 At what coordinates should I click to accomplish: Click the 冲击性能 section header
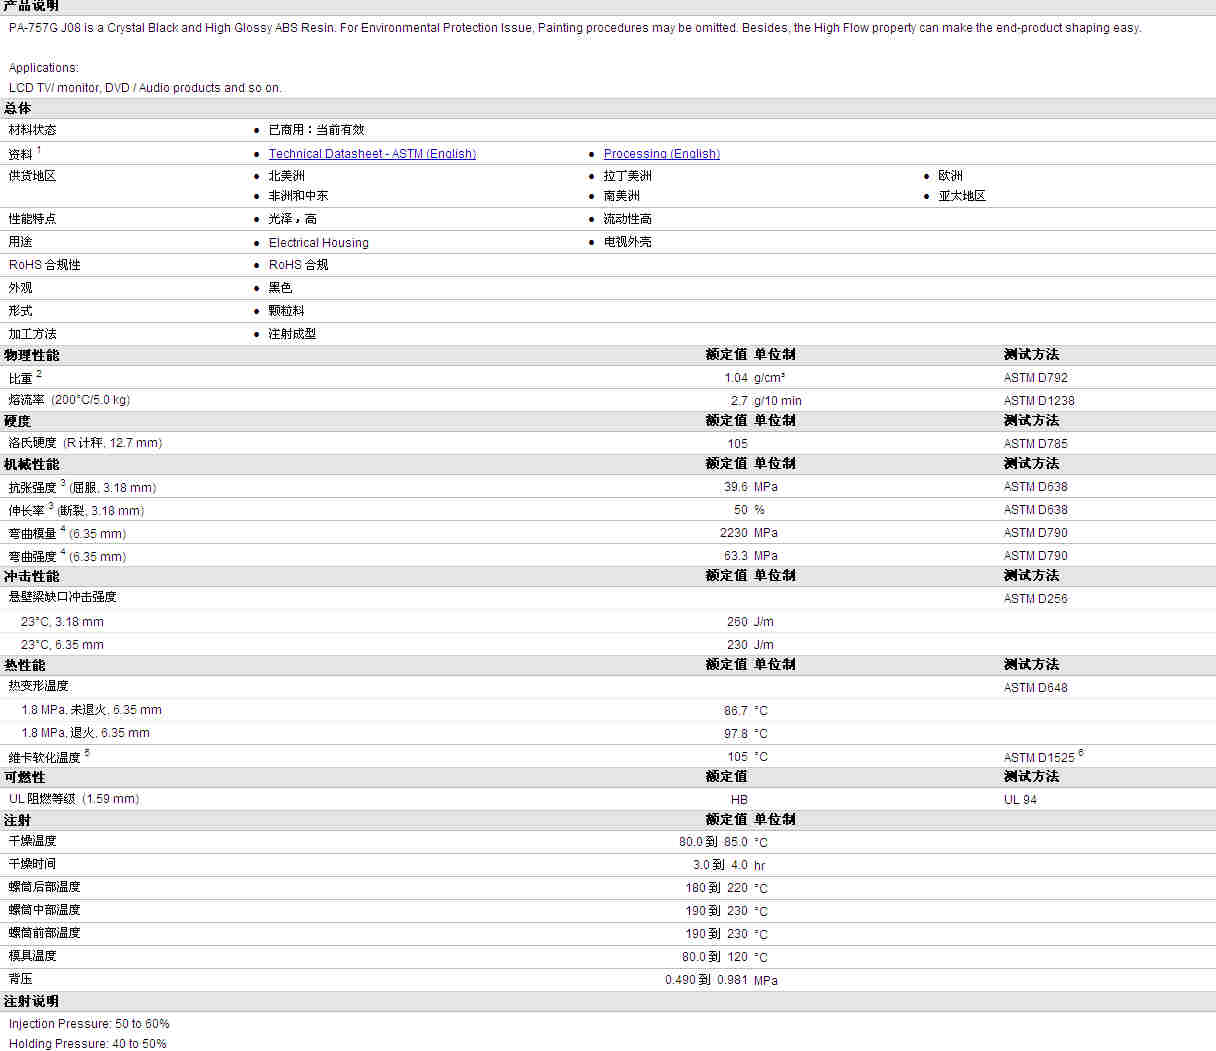31,576
